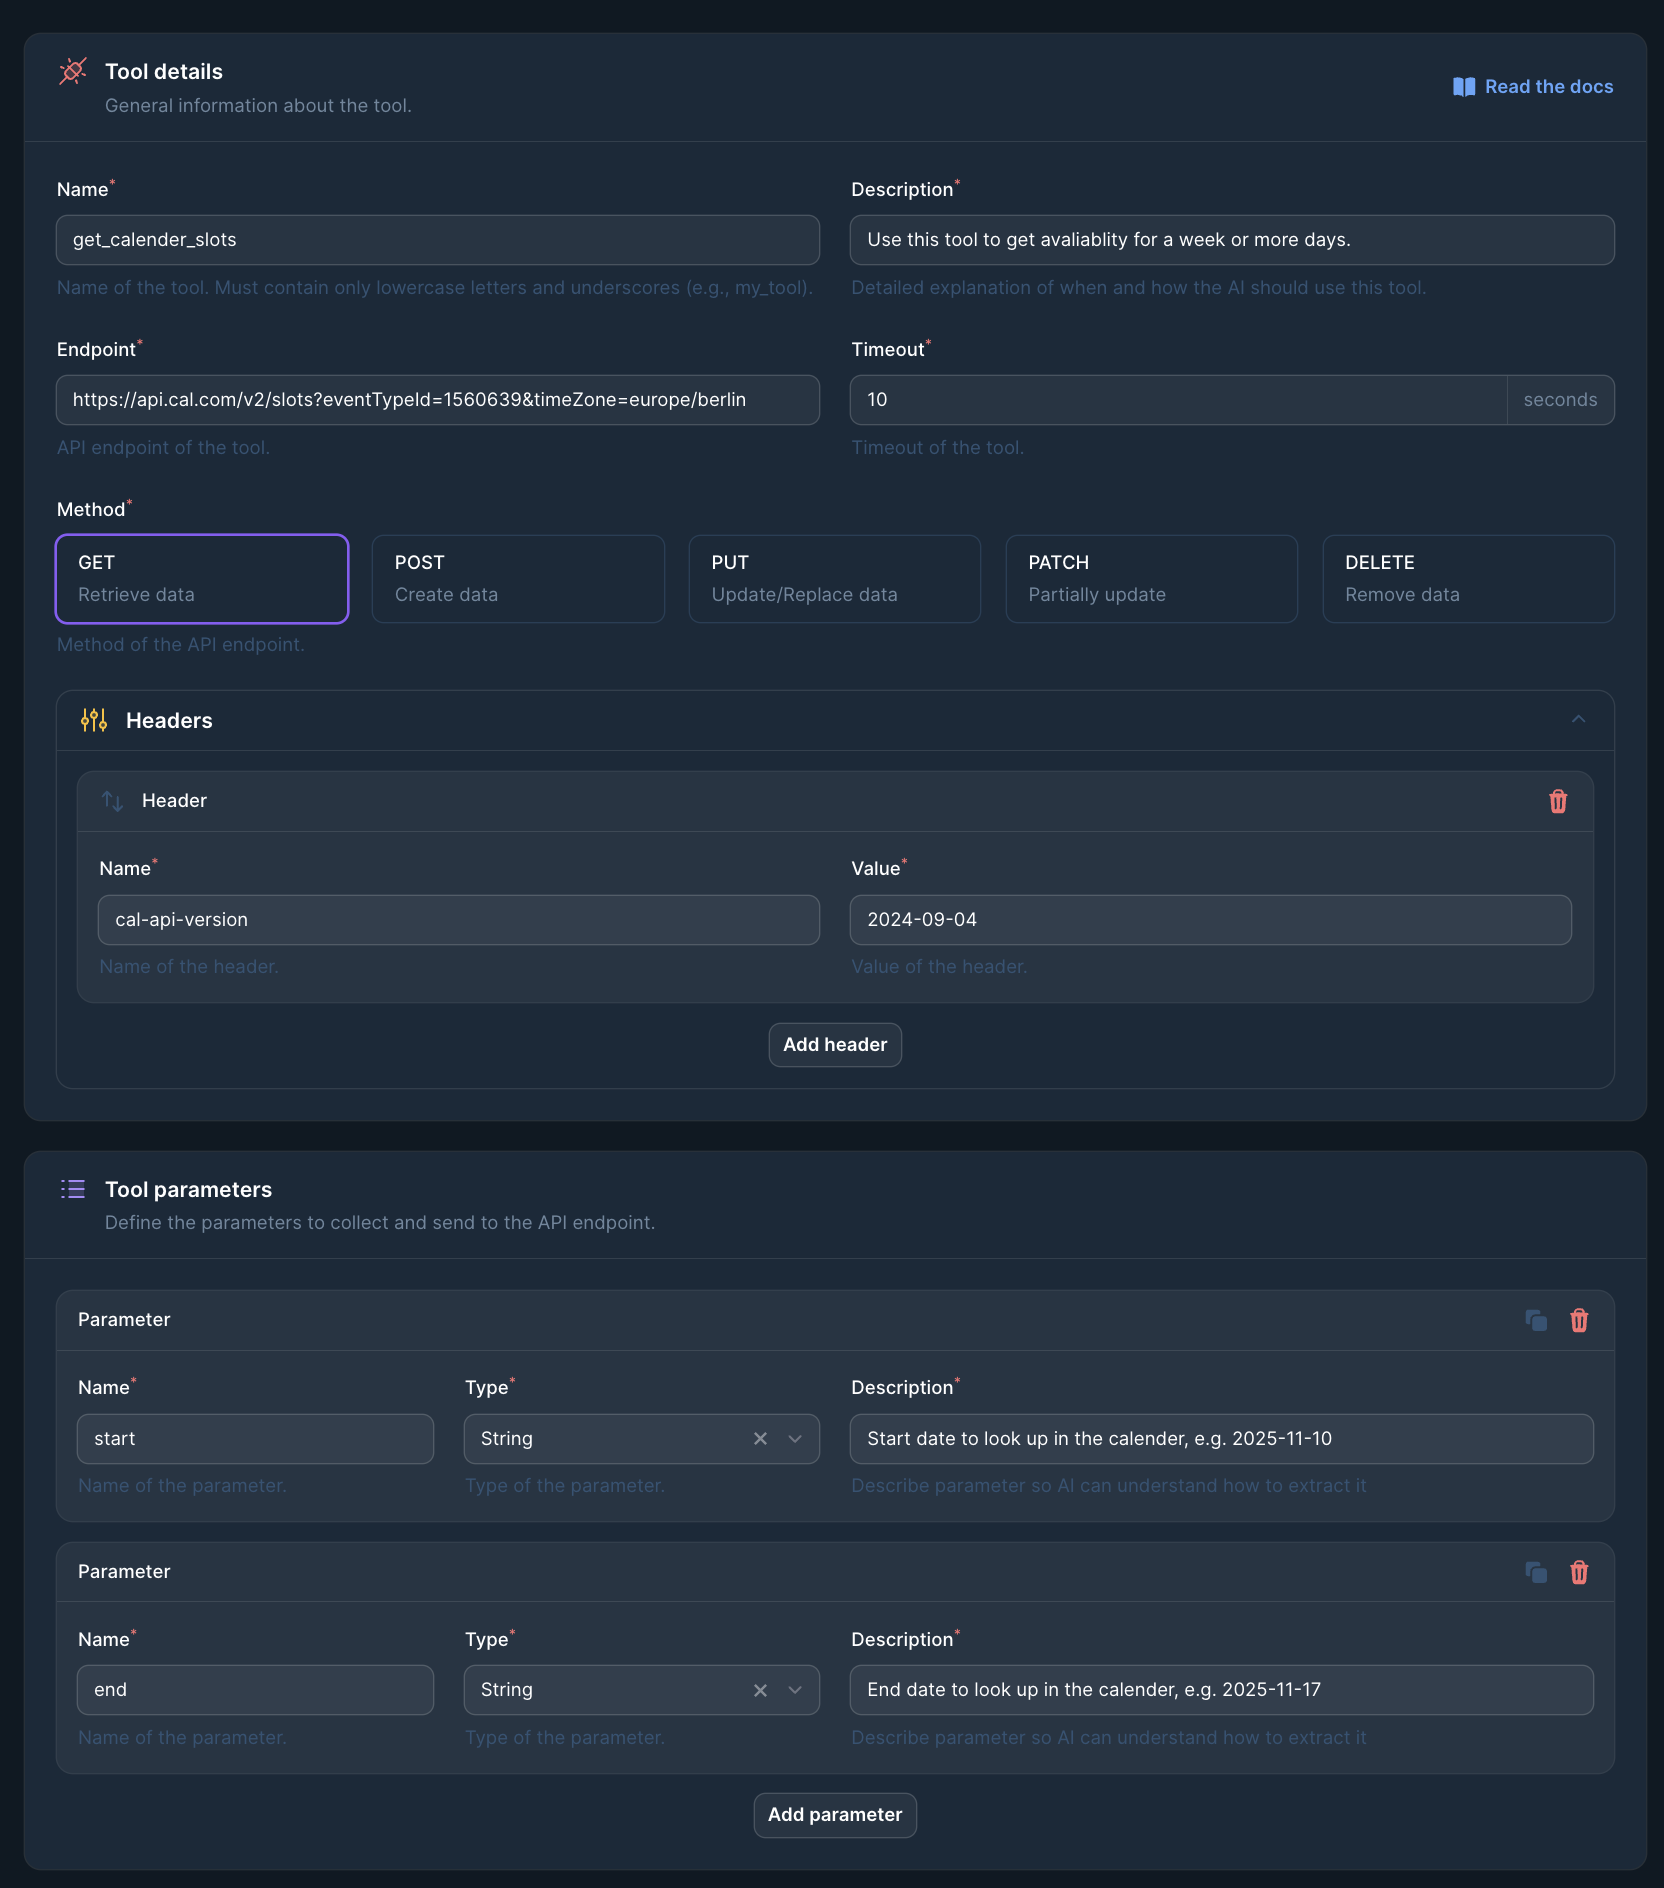
Task: Click the Tool parameters list icon
Action: pyautogui.click(x=73, y=1188)
